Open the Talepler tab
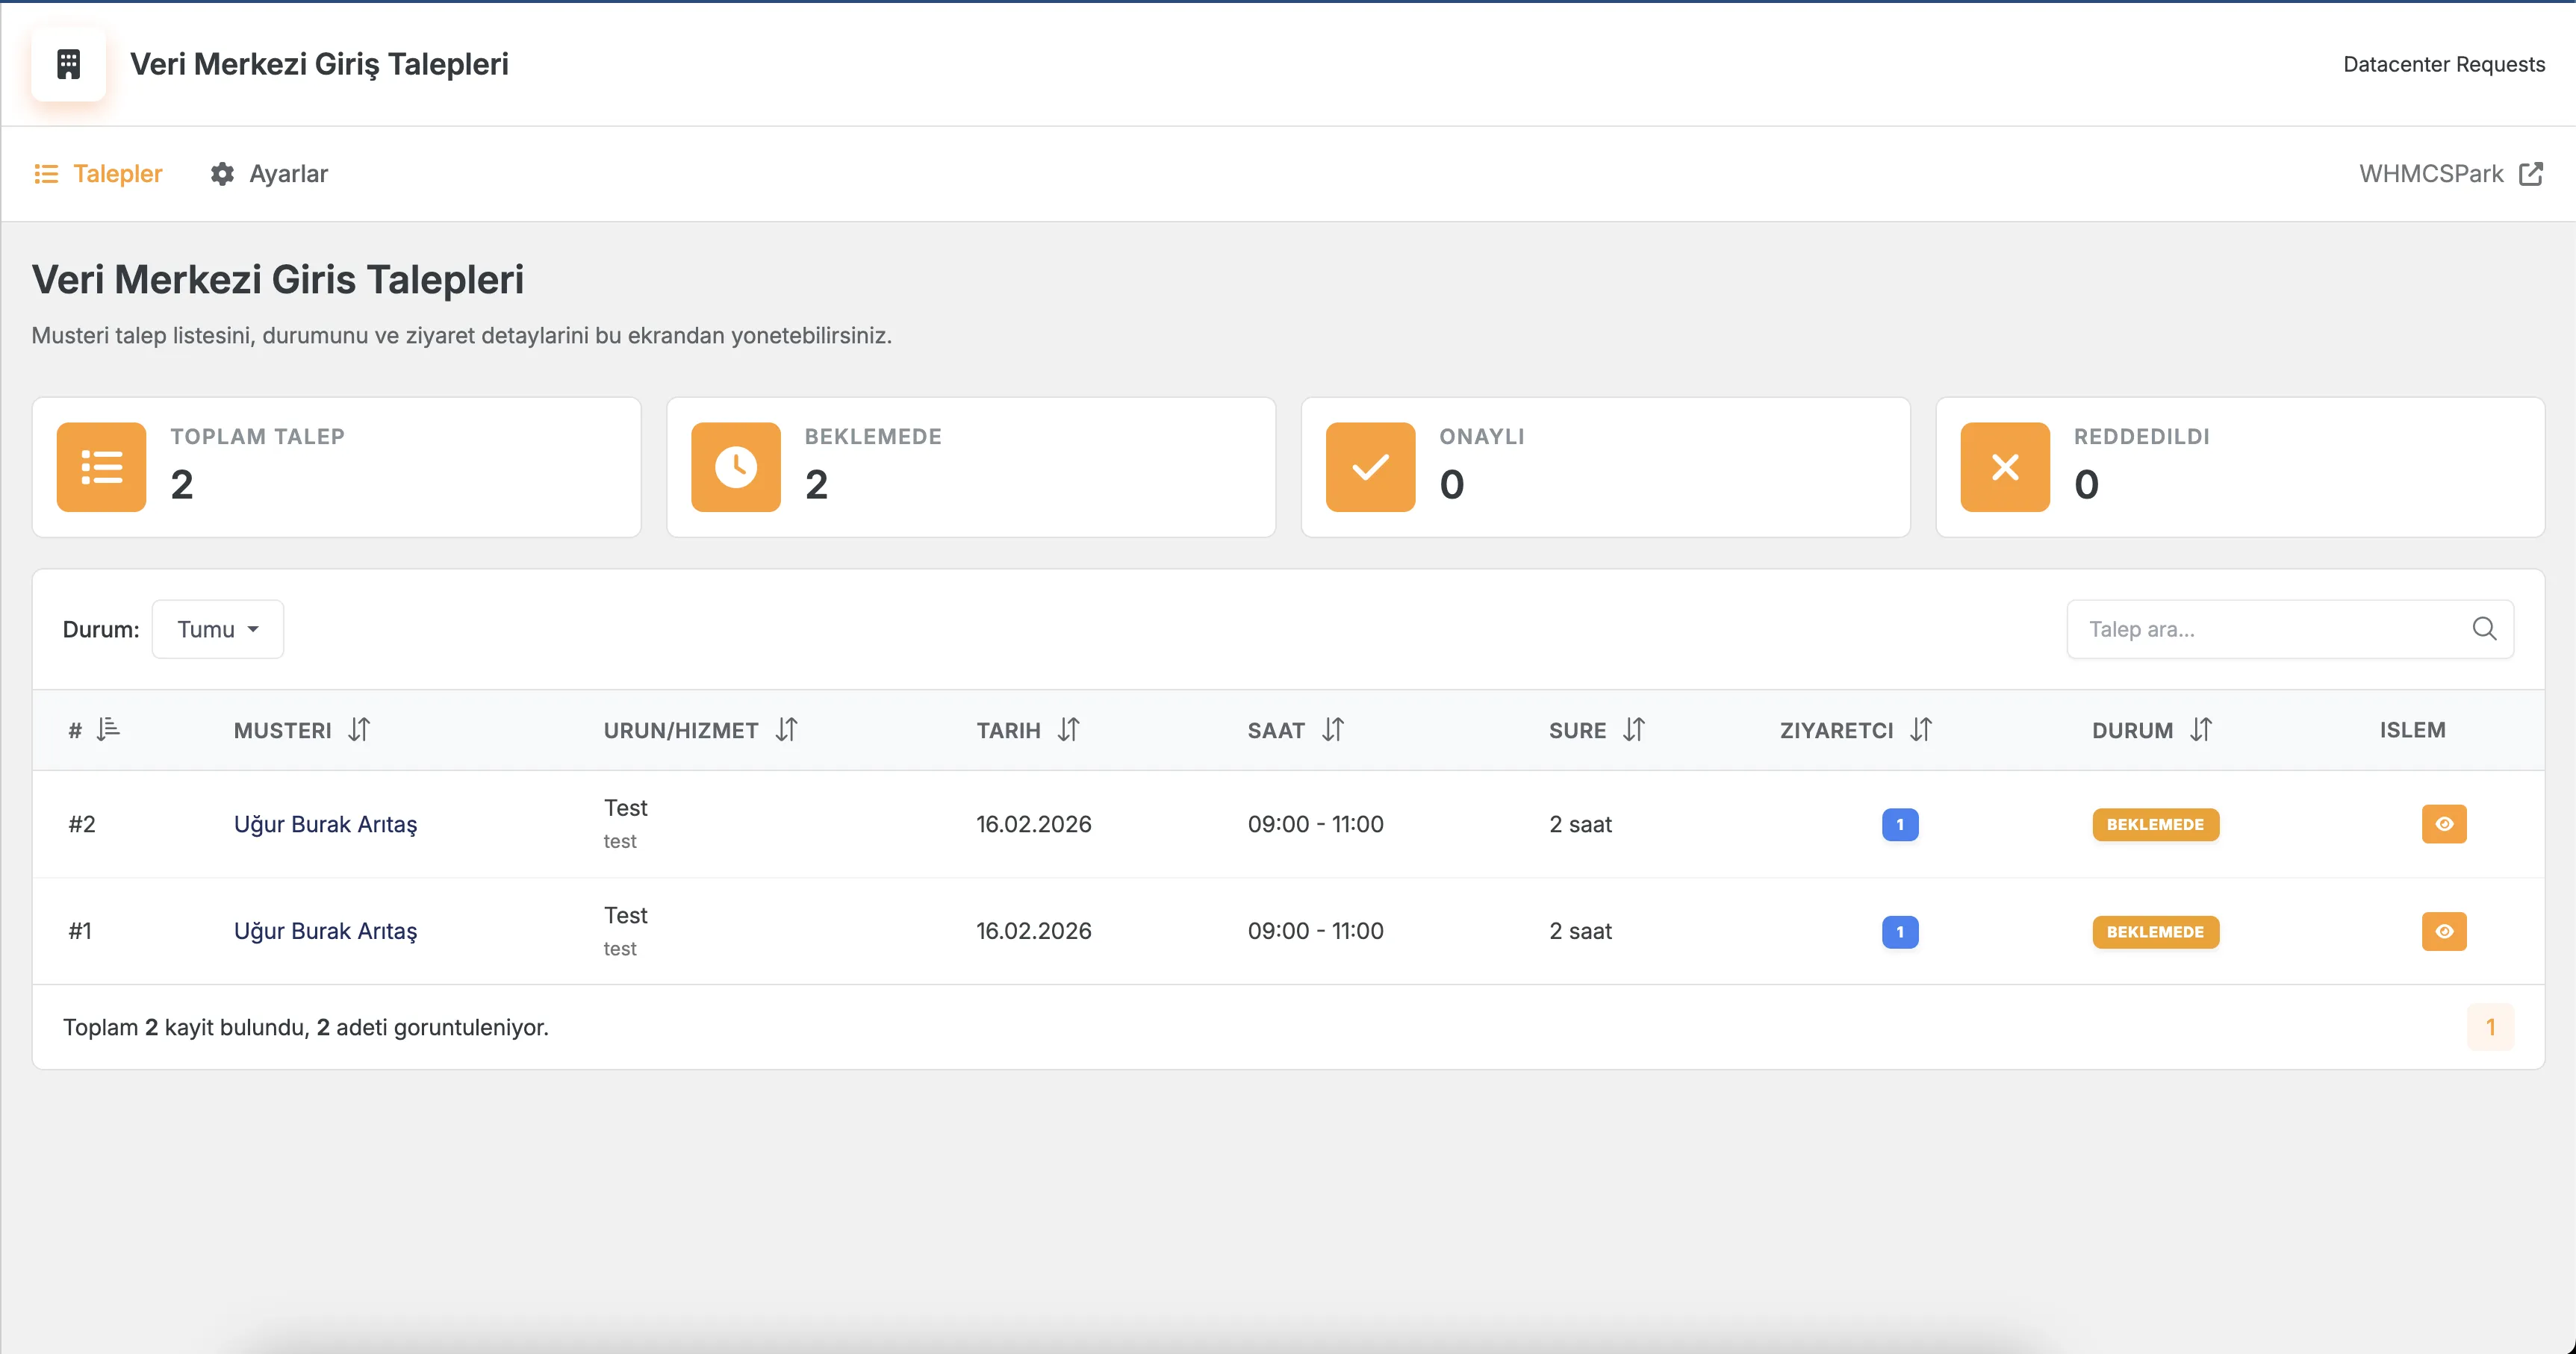The image size is (2576, 1354). point(98,174)
